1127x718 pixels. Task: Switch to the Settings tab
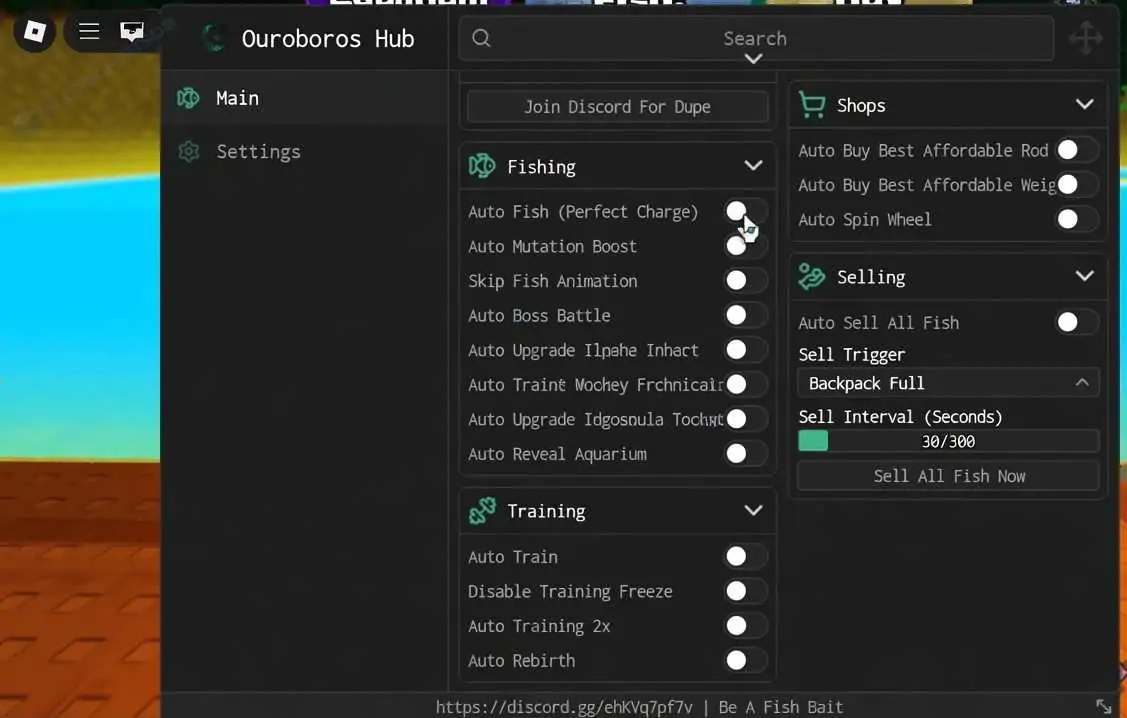[305, 151]
